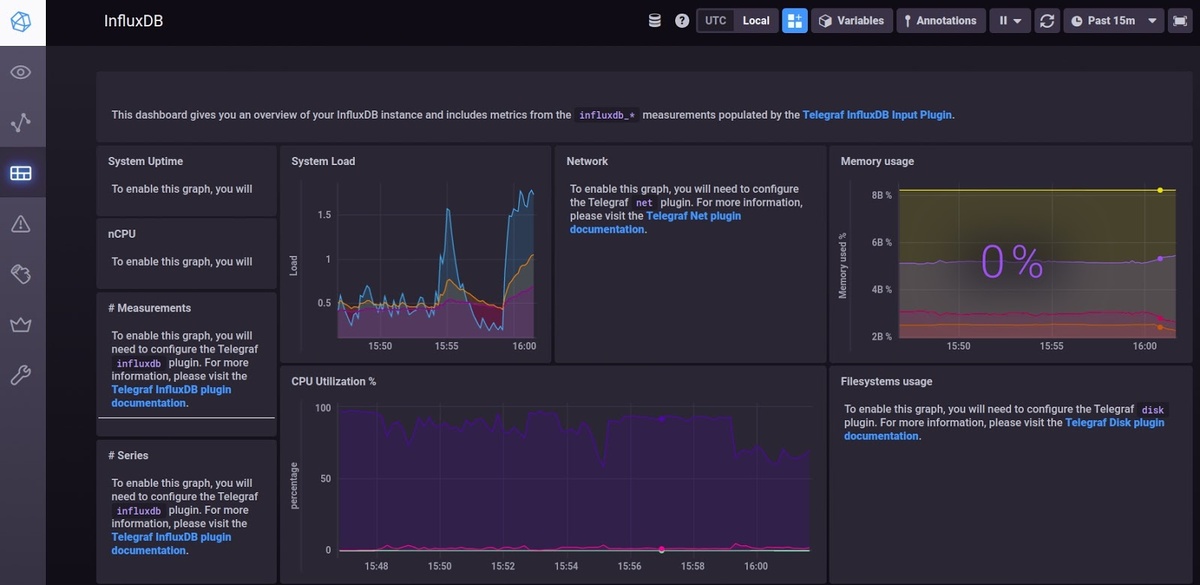Open Tasks calendar icon in sidebar
The height and width of the screenshot is (585, 1200).
21,273
